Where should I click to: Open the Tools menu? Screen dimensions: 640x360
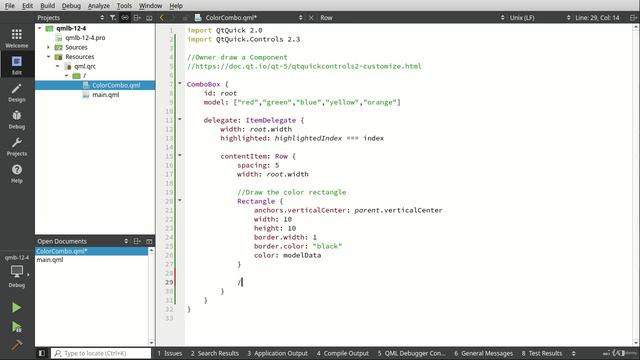[124, 6]
